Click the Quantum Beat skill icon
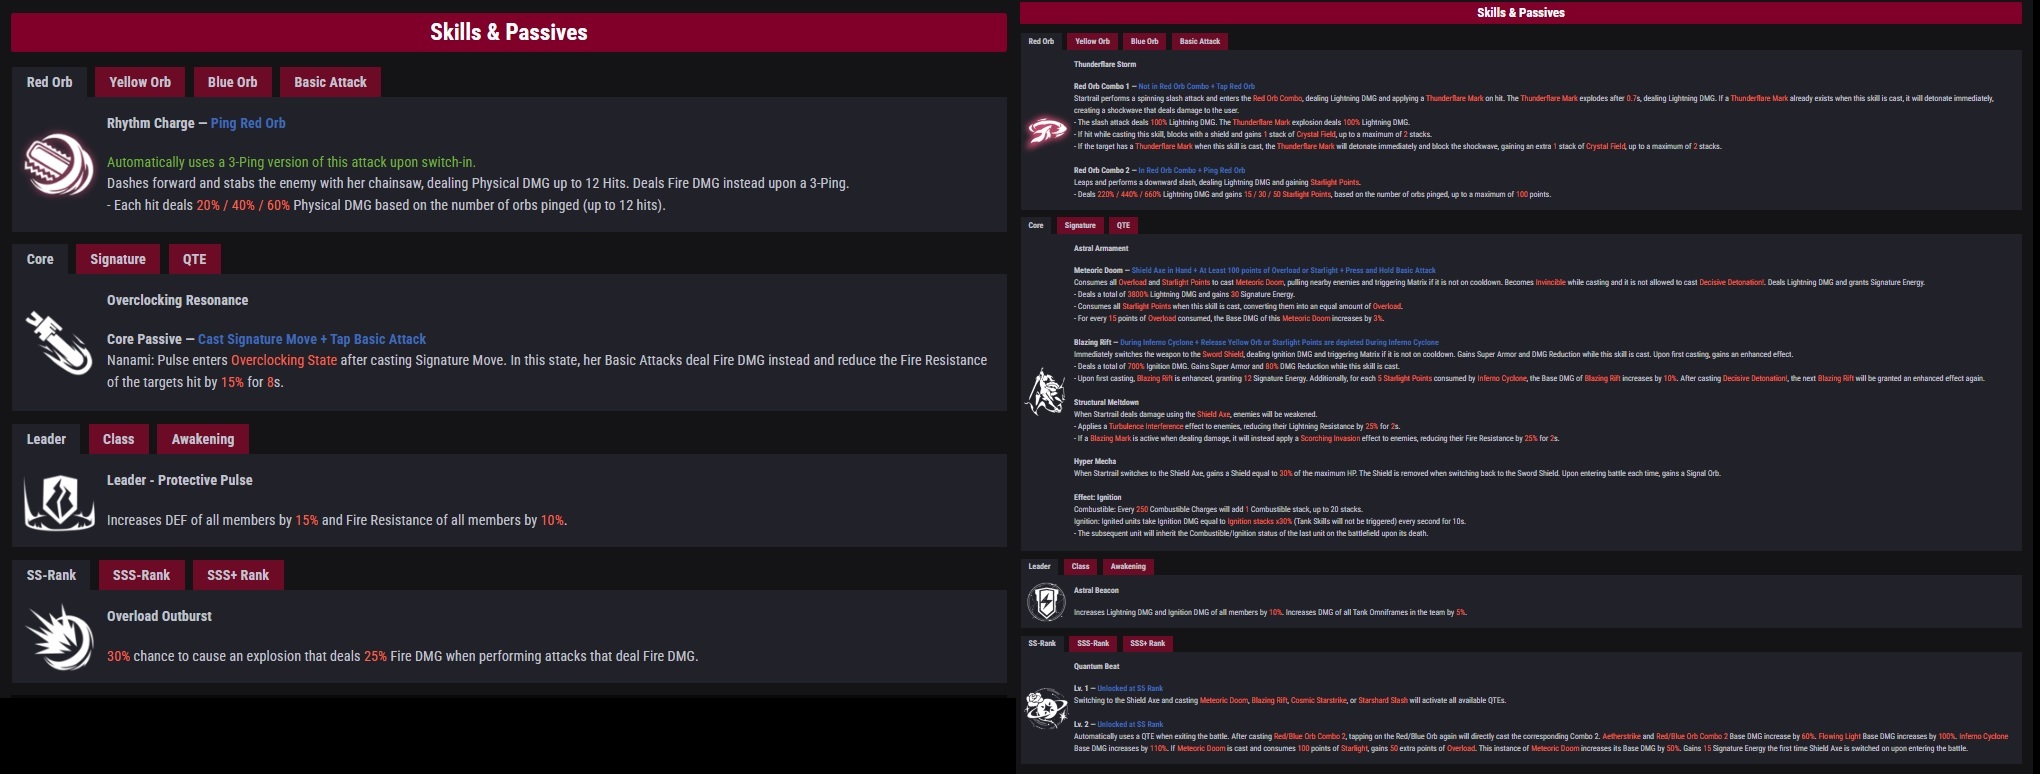2040x774 pixels. click(x=1046, y=708)
